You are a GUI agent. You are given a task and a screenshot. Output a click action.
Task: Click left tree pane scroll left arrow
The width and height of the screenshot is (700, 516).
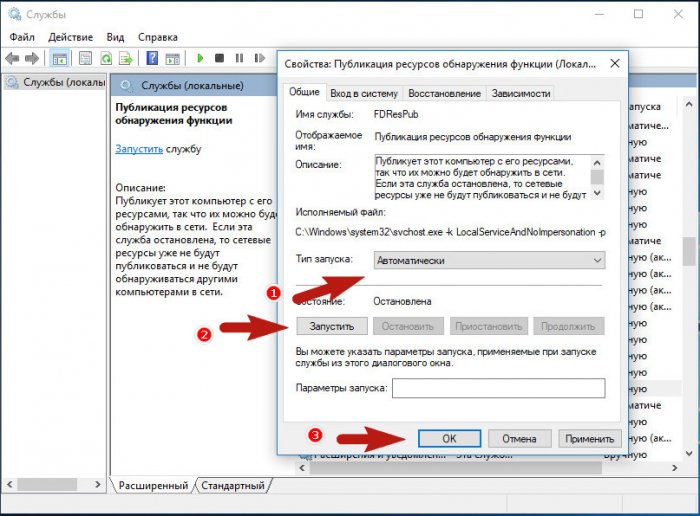(10, 484)
